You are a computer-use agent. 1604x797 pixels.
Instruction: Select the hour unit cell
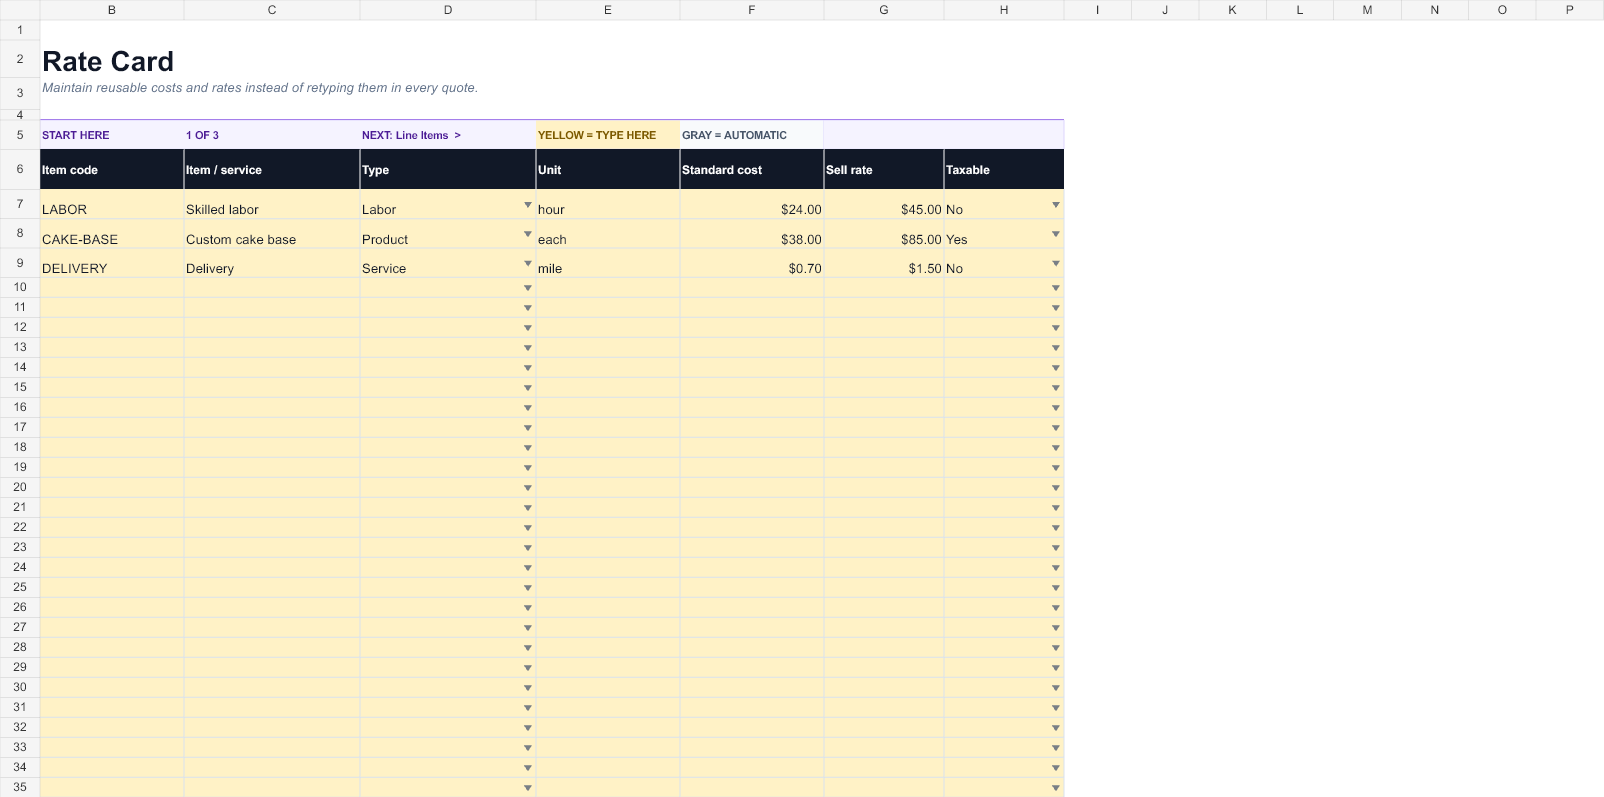pyautogui.click(x=608, y=204)
